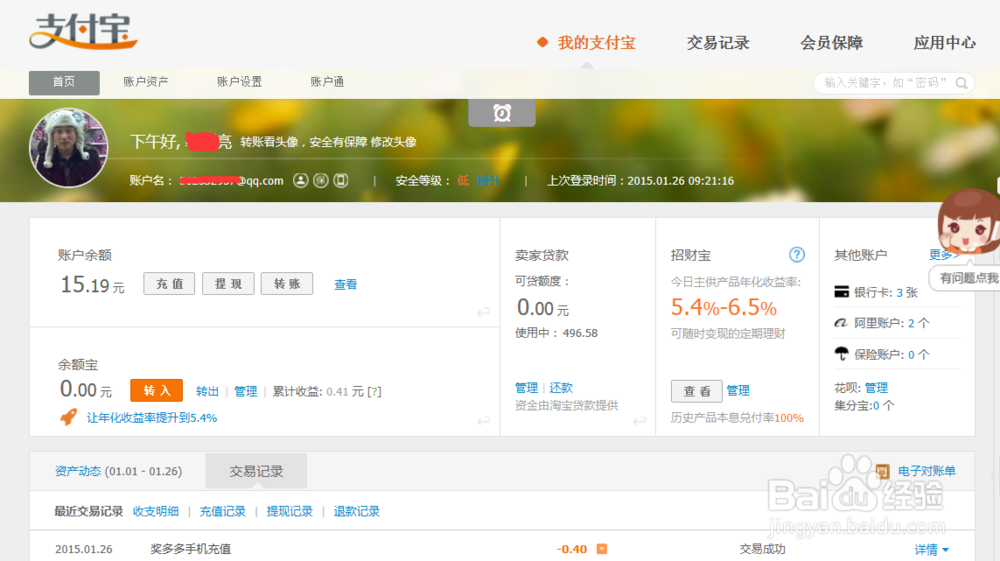Click the insurance umbrella icon
The height and width of the screenshot is (561, 1000).
(842, 354)
